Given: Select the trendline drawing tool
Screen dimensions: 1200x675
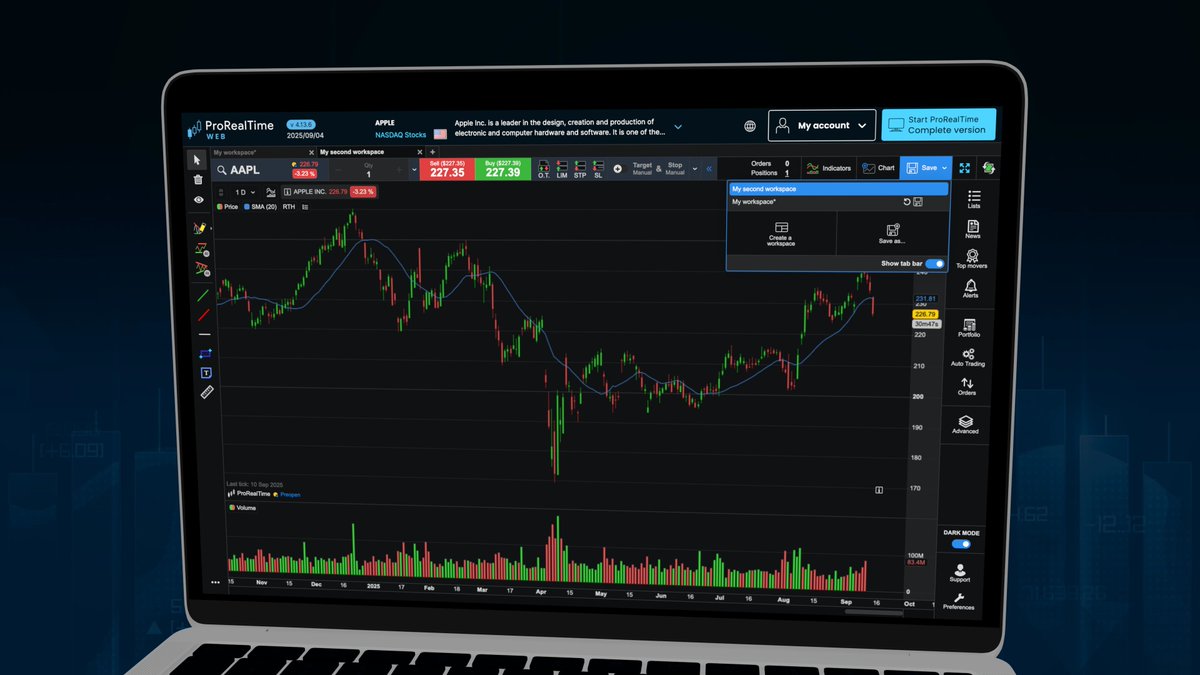Looking at the screenshot, I should pyautogui.click(x=202, y=297).
